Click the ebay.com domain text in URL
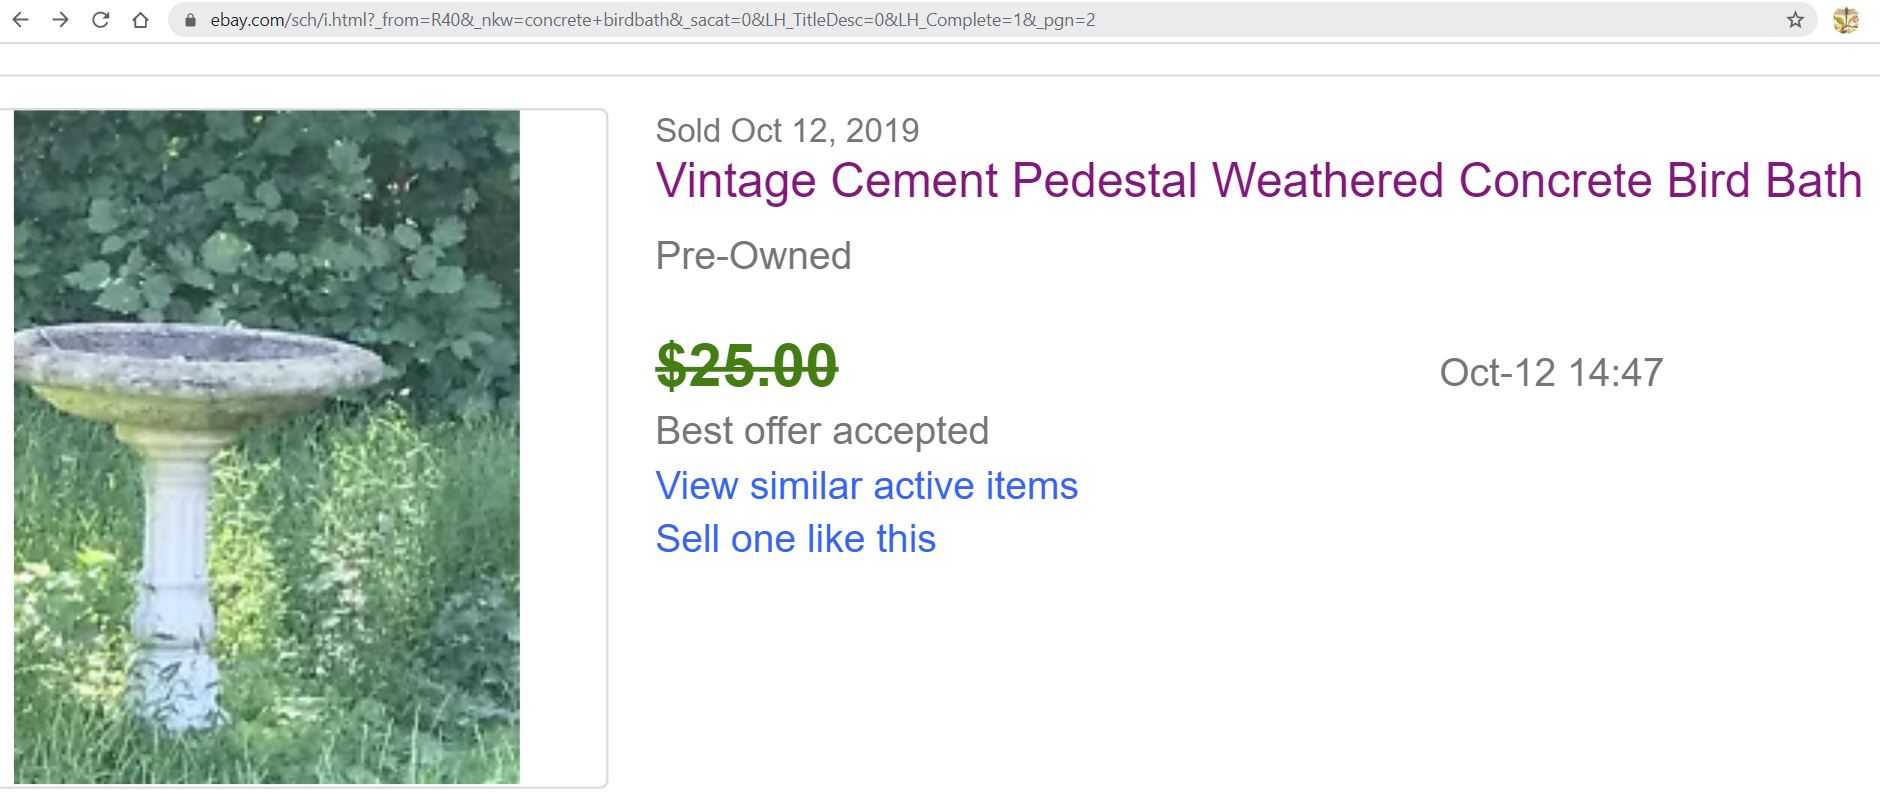The height and width of the screenshot is (802, 1880). [247, 20]
